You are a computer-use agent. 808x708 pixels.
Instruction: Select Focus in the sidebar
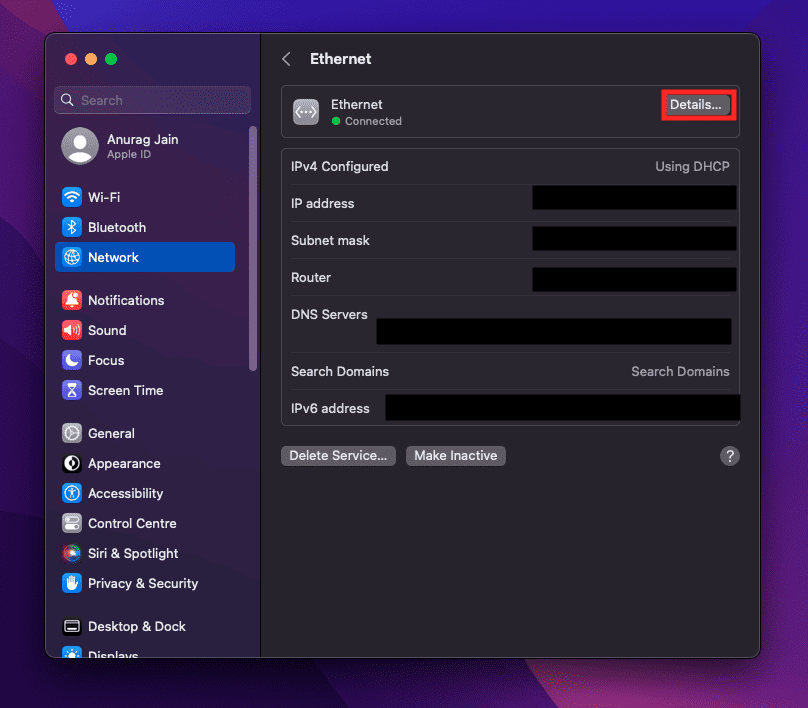click(145, 360)
